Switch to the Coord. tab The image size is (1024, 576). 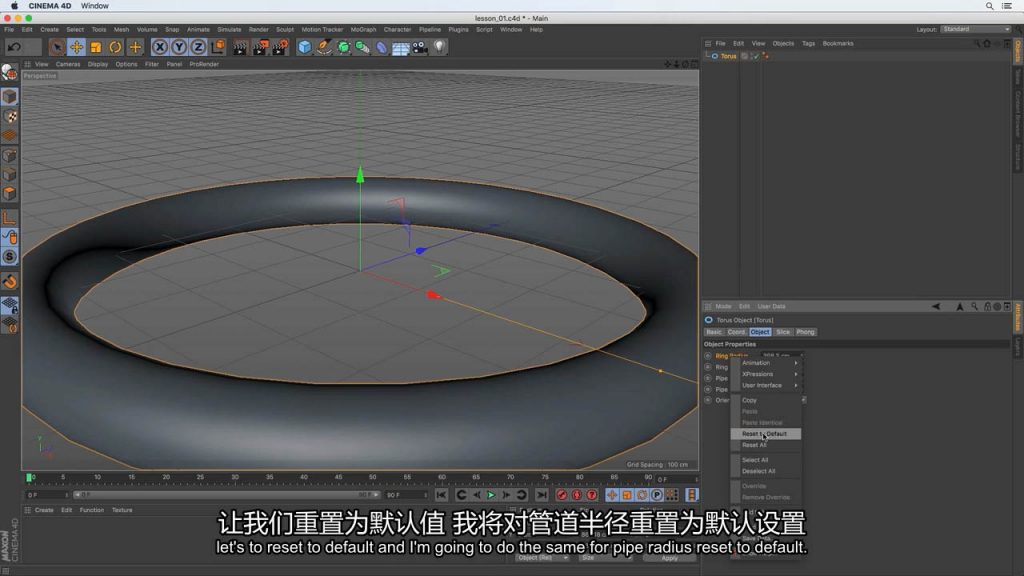click(x=736, y=332)
